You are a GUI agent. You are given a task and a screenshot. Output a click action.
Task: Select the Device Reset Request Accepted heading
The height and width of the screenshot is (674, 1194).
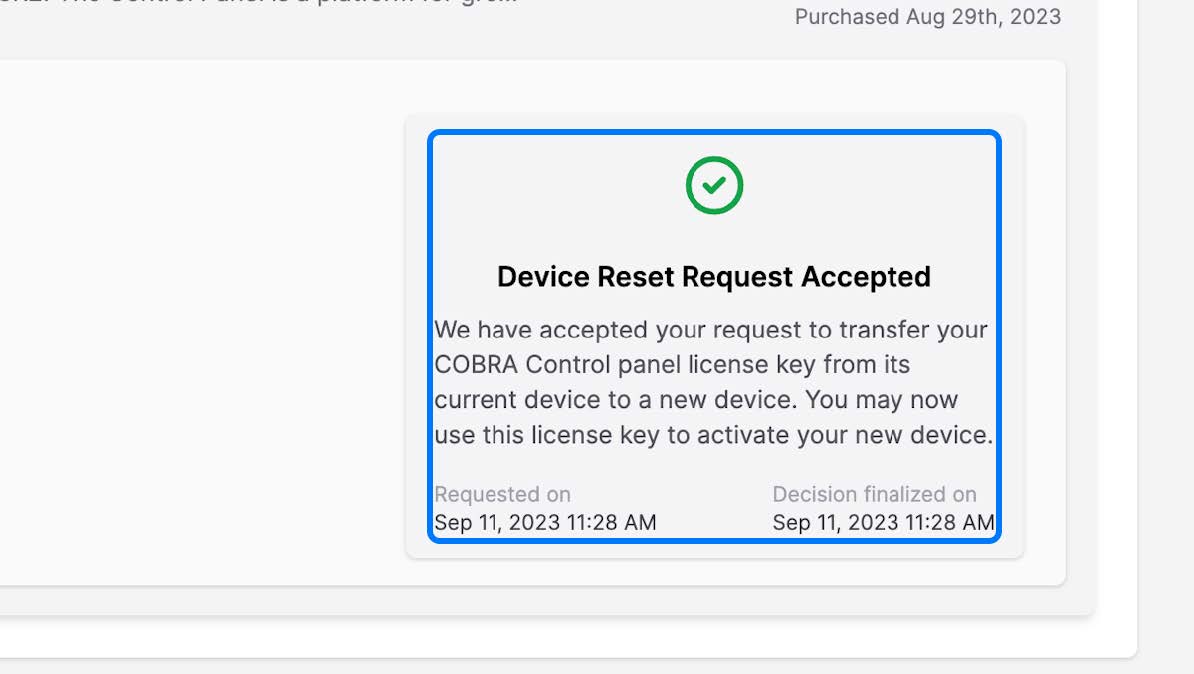714,276
